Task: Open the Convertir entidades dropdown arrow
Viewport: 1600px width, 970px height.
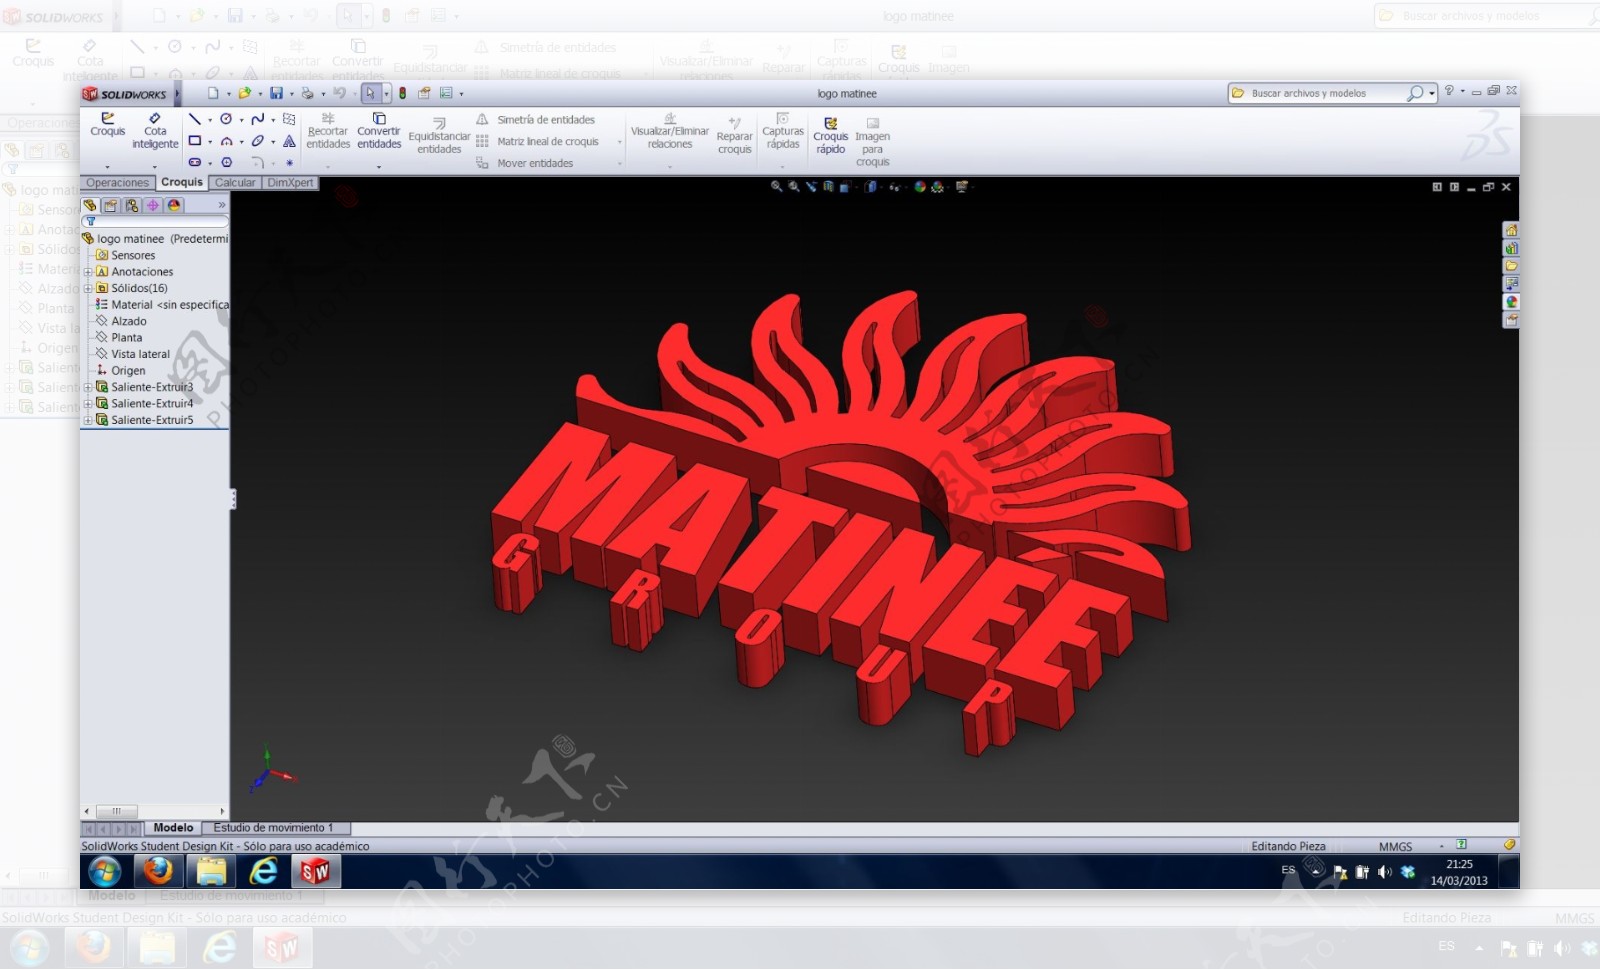Action: [x=379, y=166]
